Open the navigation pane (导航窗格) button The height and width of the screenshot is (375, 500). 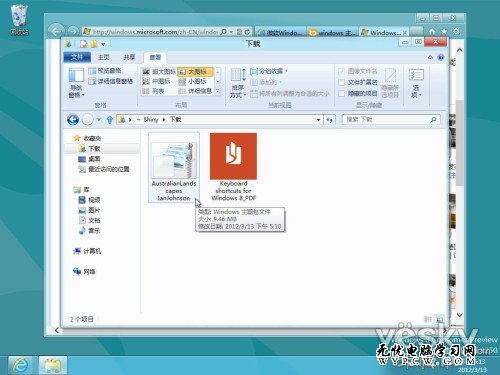click(x=76, y=83)
